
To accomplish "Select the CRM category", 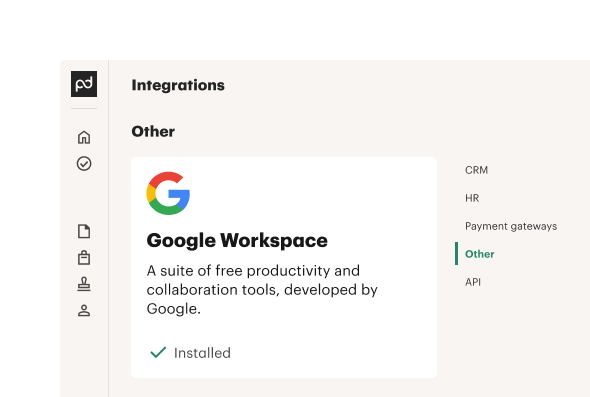I will pyautogui.click(x=476, y=170).
